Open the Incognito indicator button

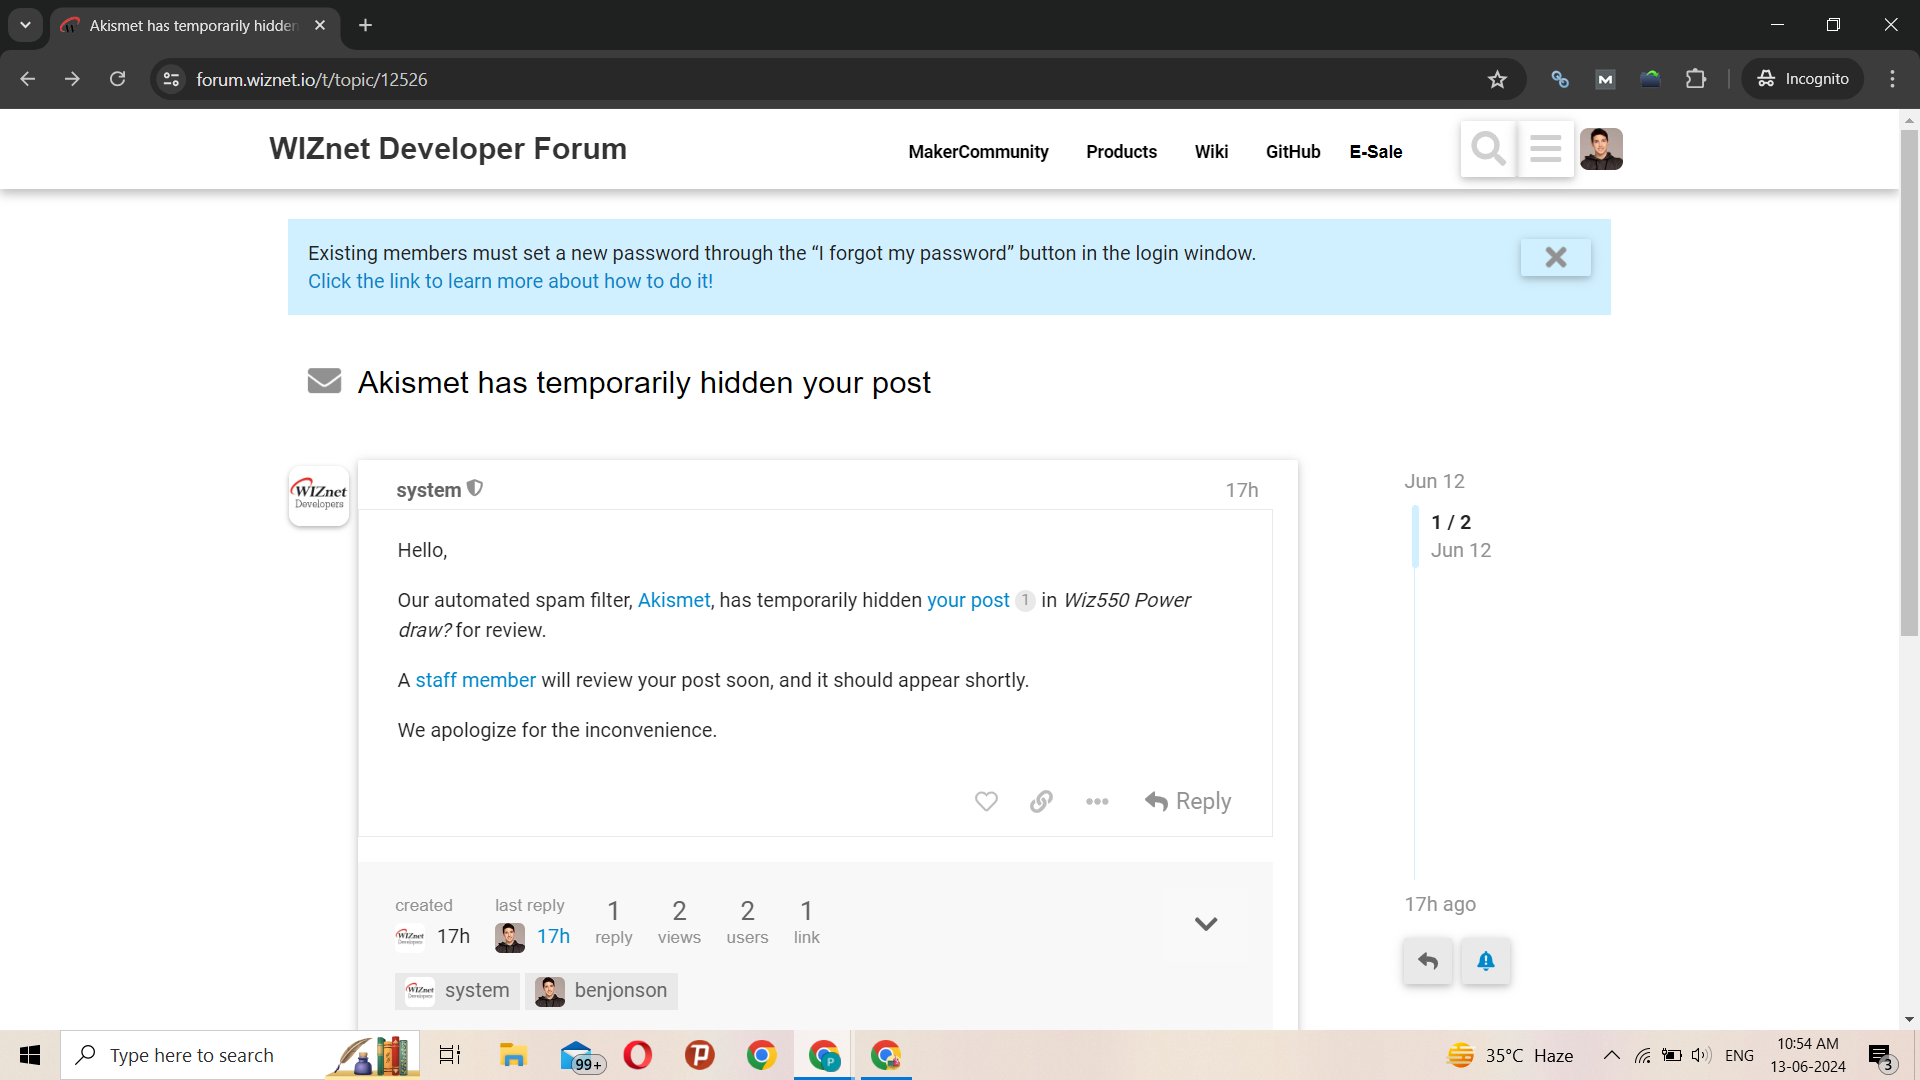(x=1803, y=79)
